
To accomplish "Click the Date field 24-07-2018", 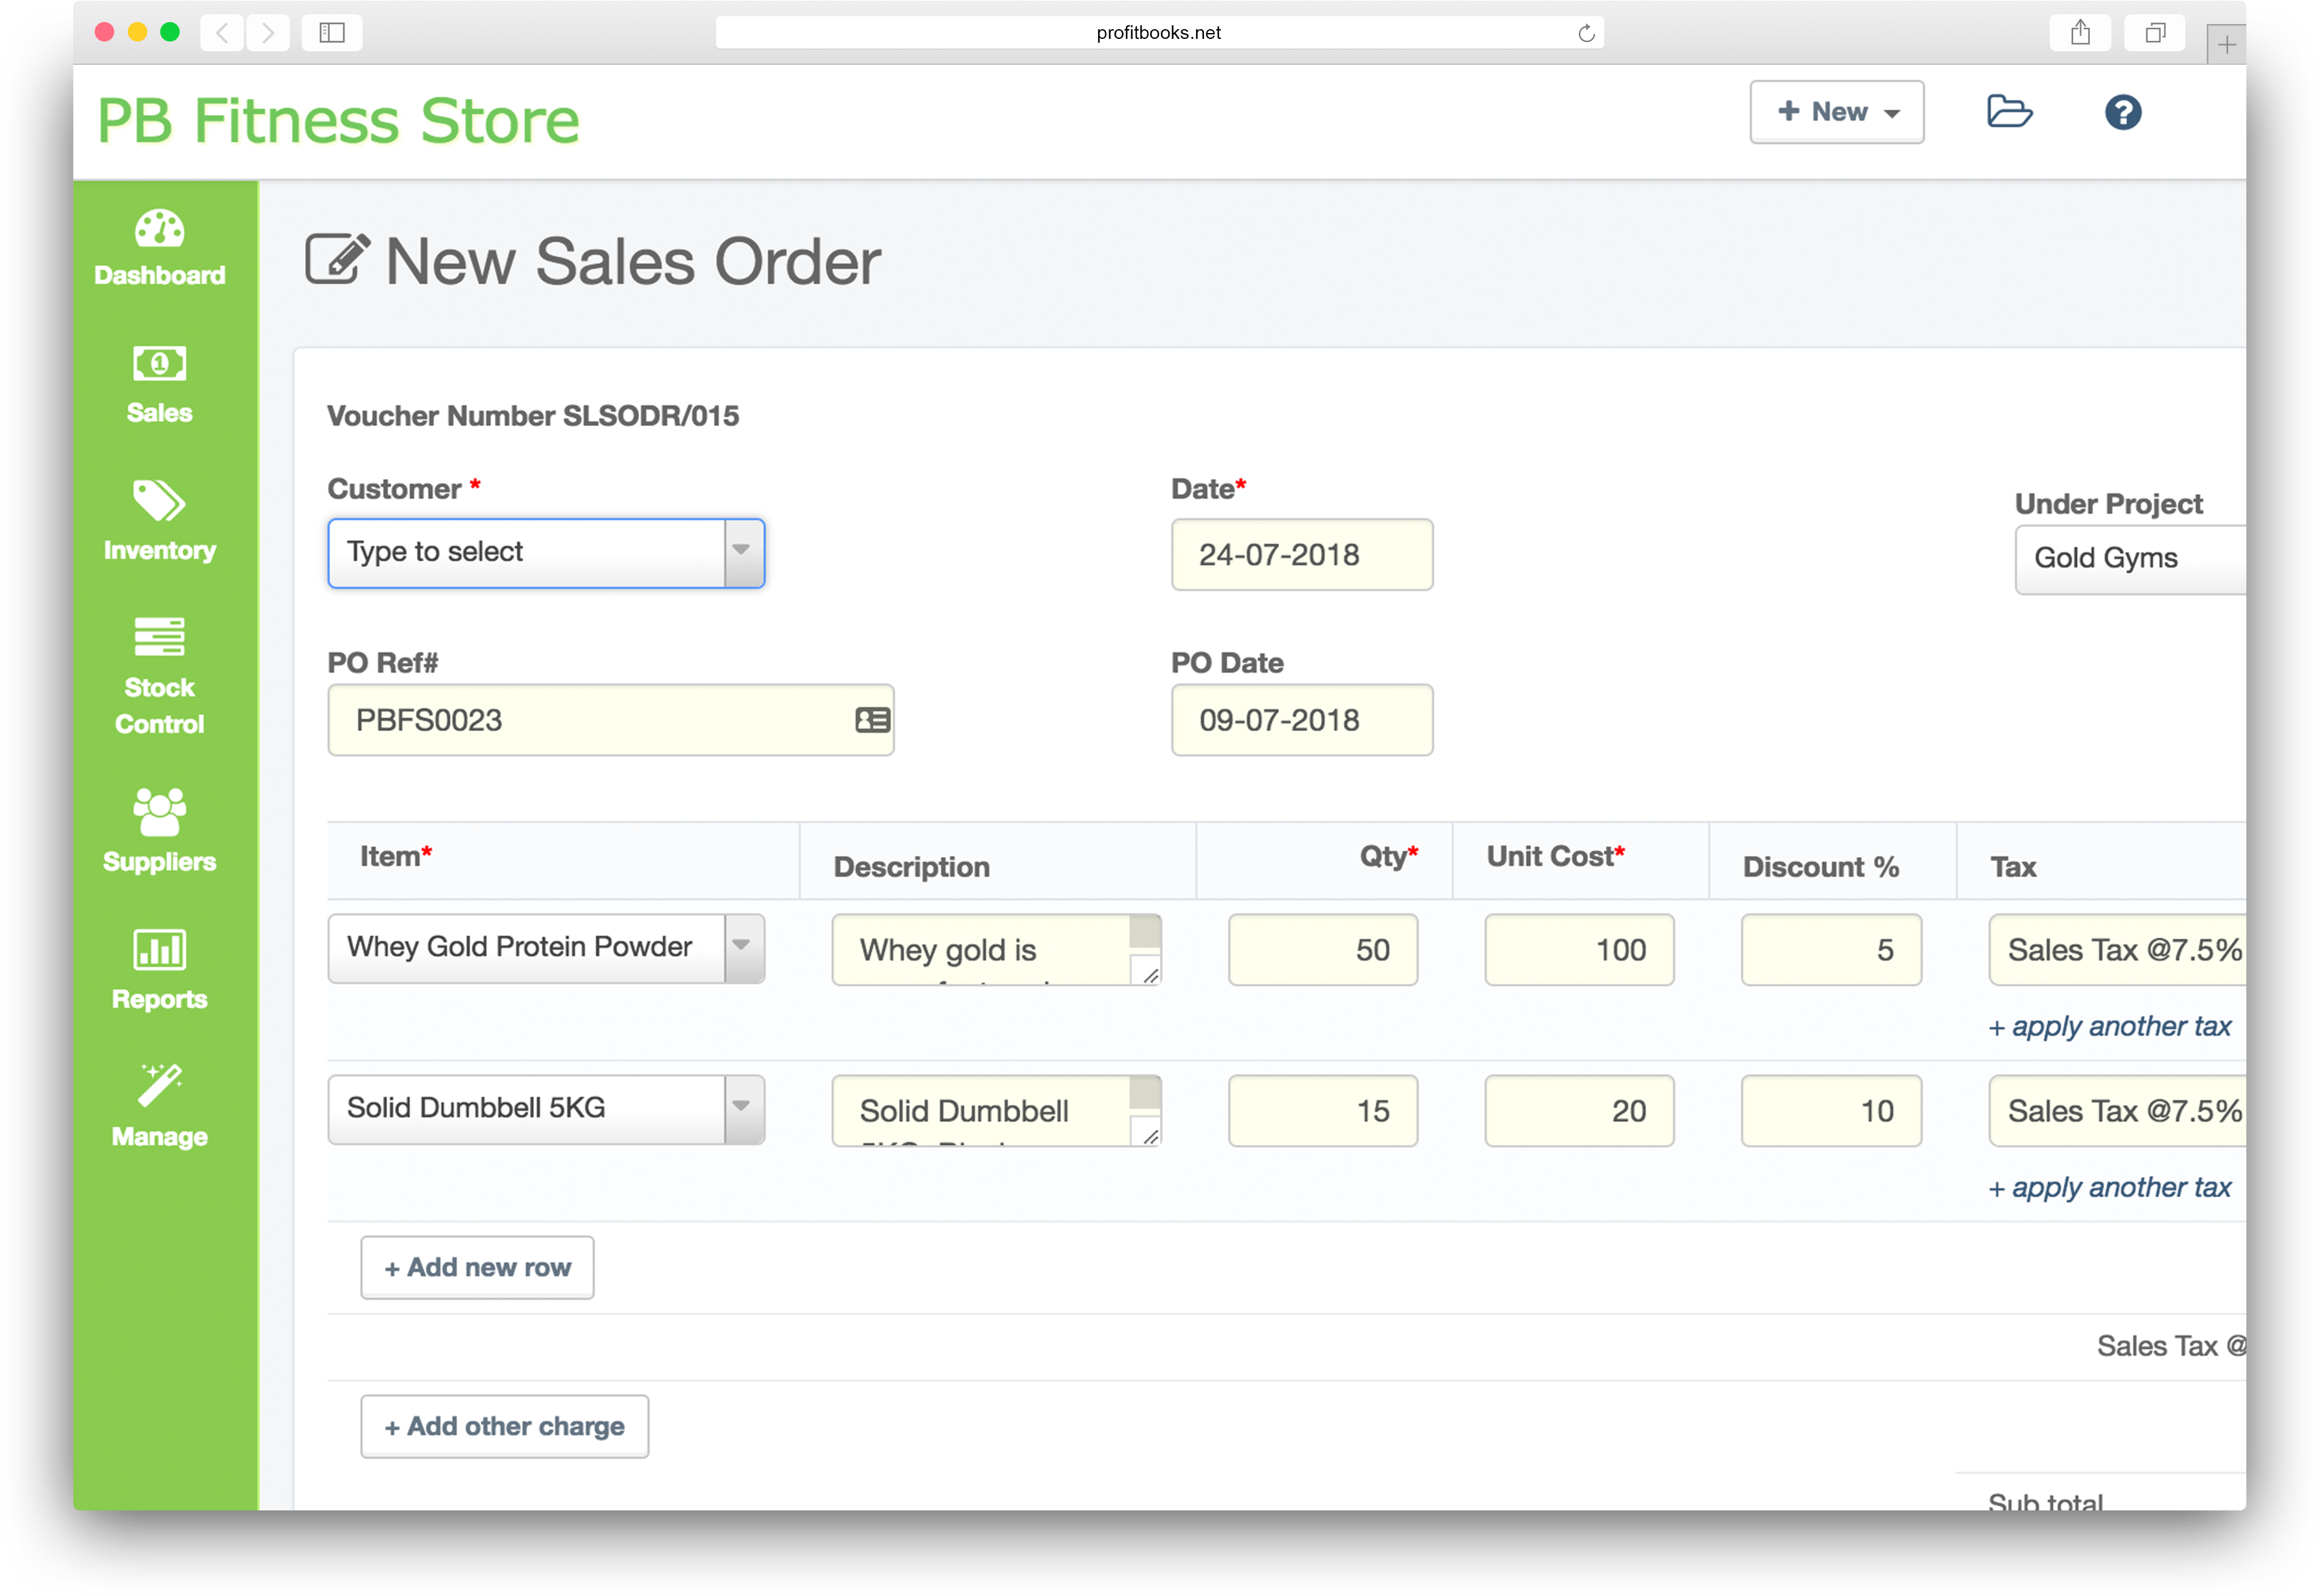I will pyautogui.click(x=1301, y=555).
